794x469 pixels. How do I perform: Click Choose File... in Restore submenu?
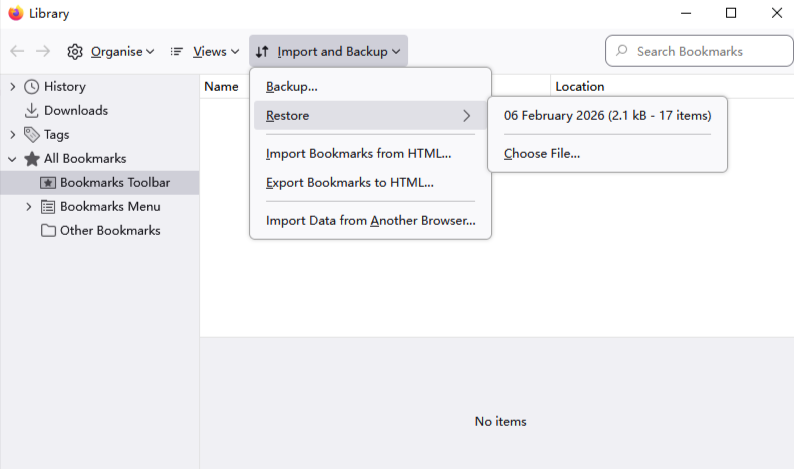point(542,154)
